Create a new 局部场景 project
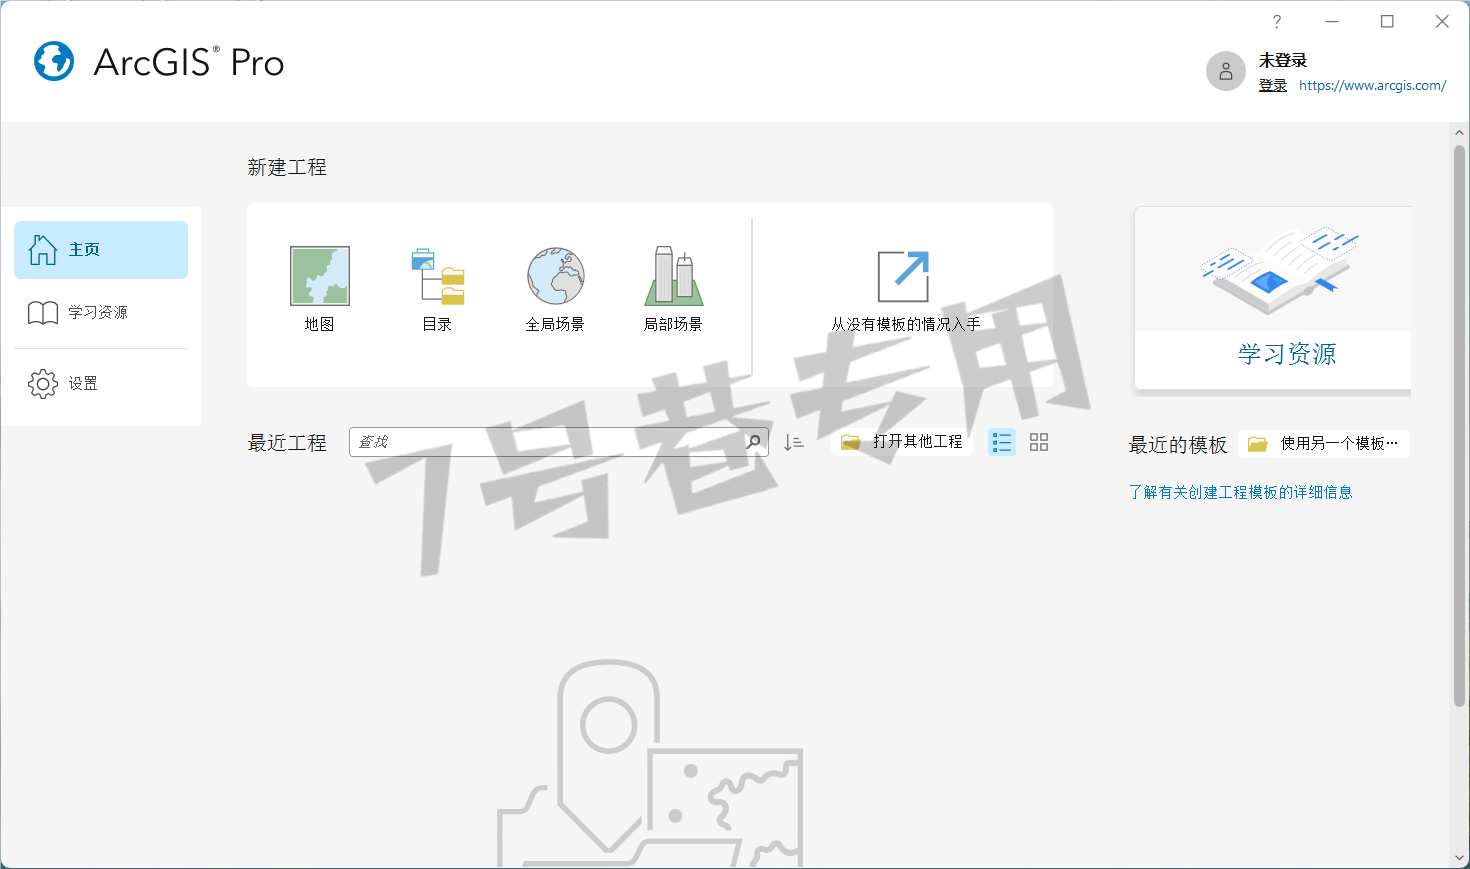Screen dimensions: 1470x869 point(673,289)
